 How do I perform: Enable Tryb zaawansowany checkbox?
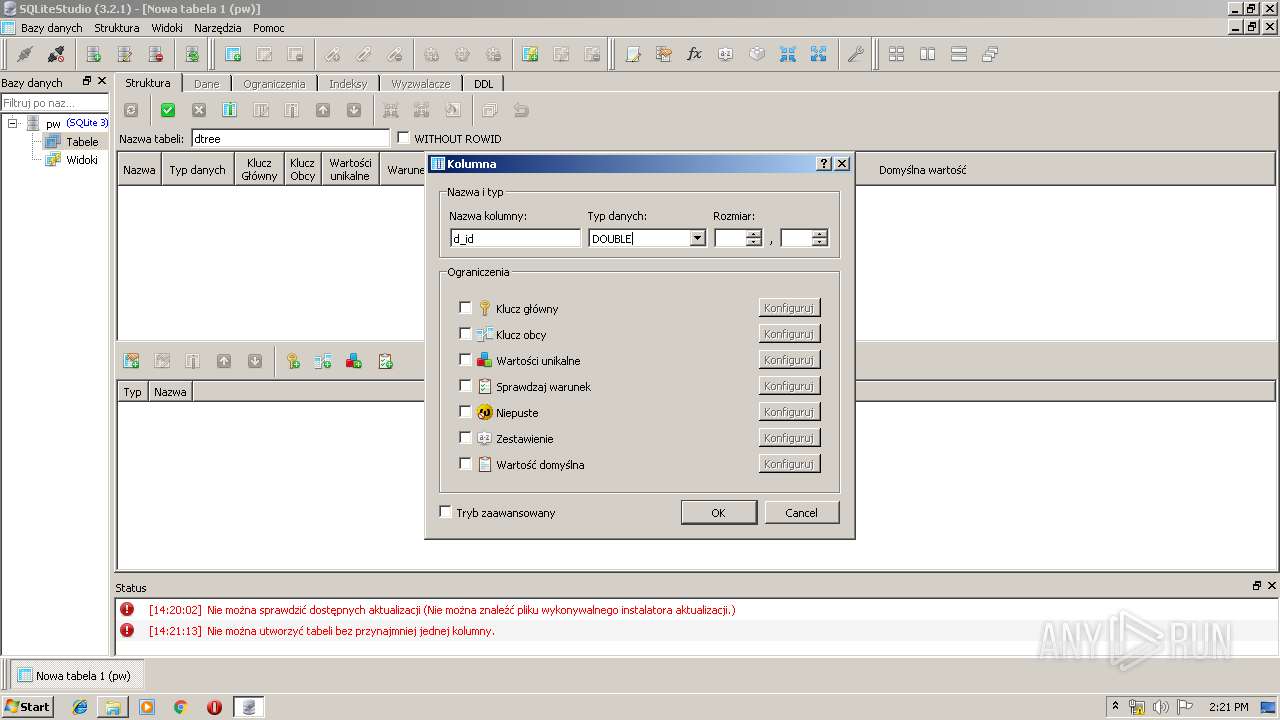(446, 512)
